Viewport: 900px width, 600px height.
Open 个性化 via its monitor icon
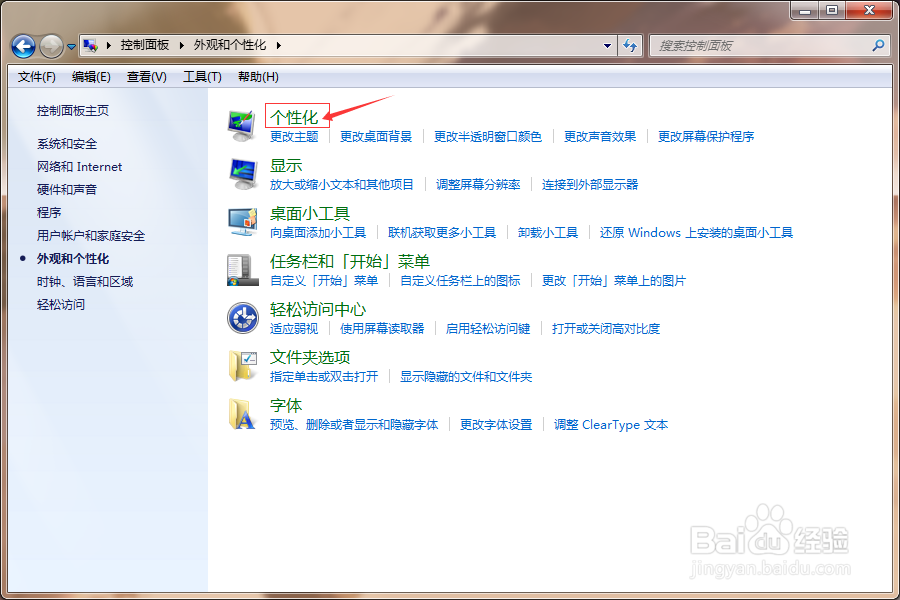pos(241,123)
